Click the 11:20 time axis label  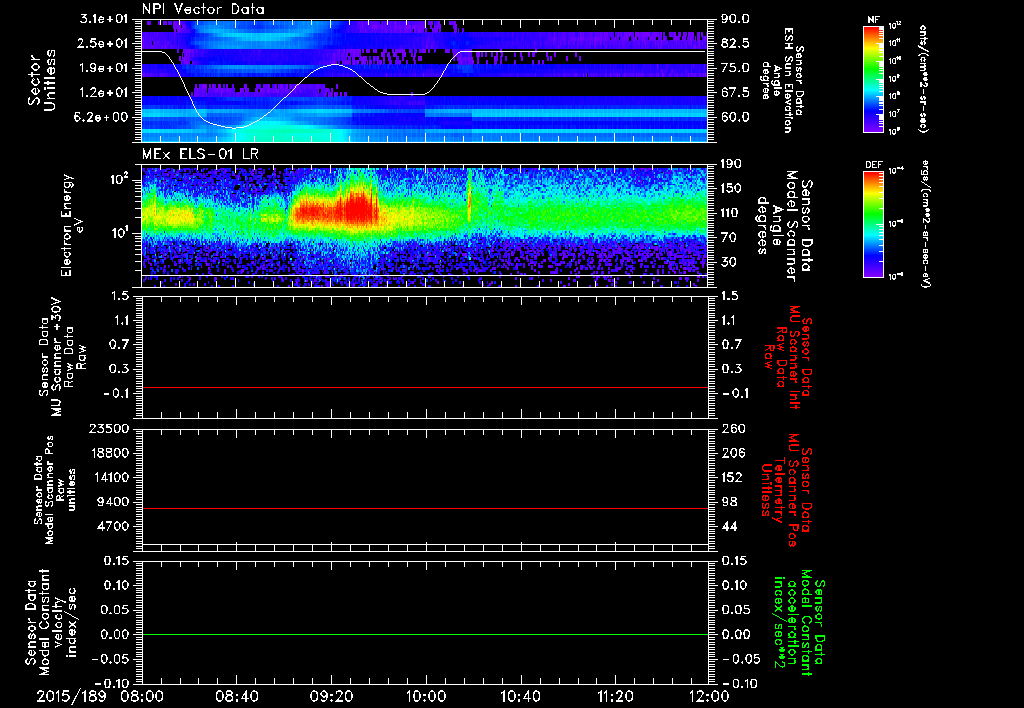point(615,696)
